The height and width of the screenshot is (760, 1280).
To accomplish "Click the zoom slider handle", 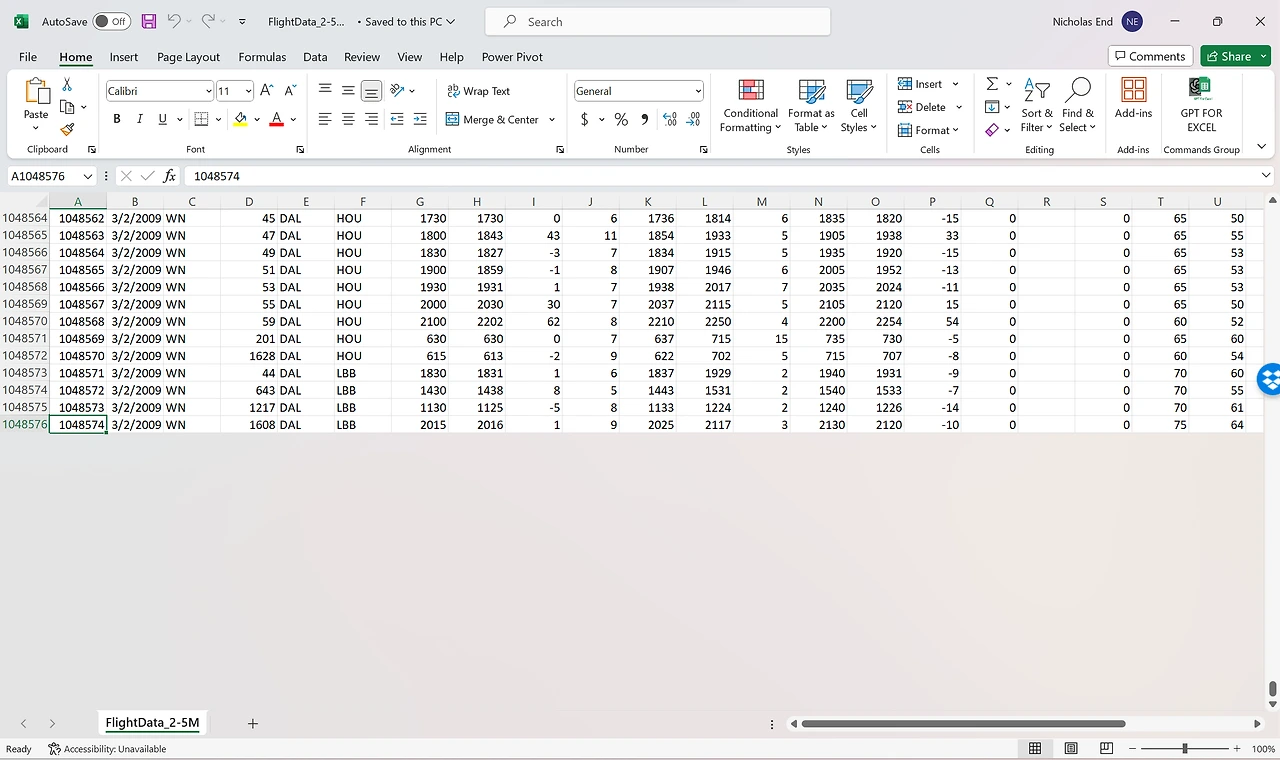I will point(1185,748).
